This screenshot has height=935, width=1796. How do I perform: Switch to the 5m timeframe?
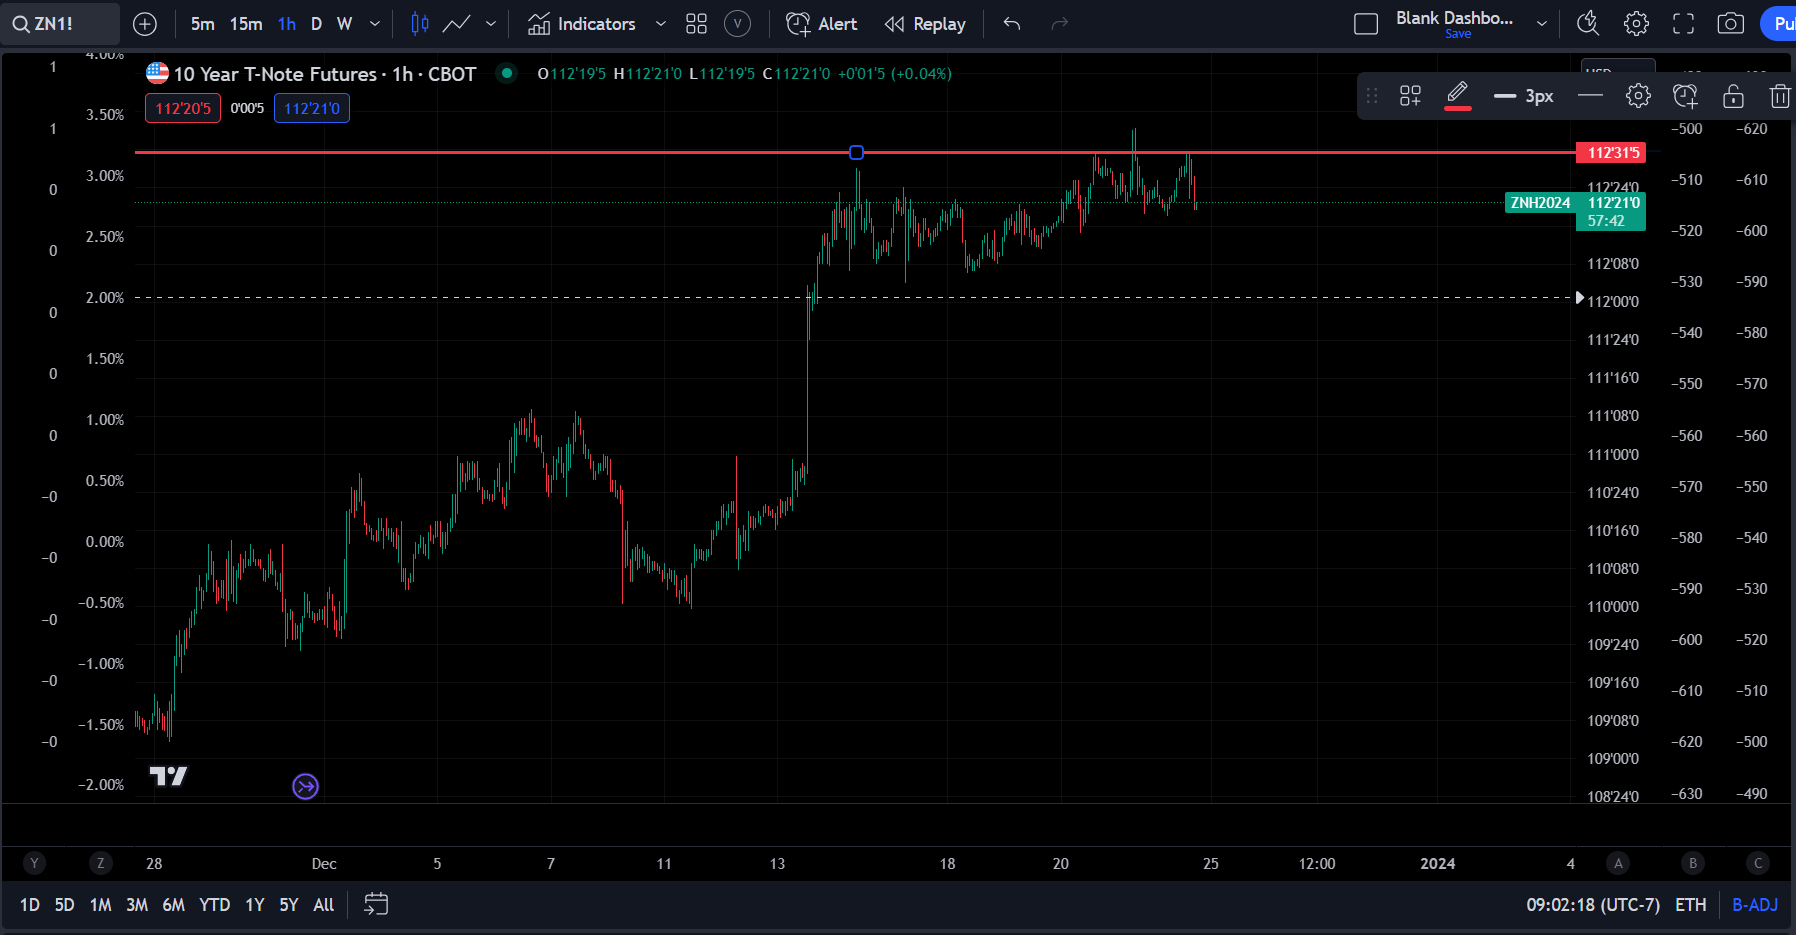tap(202, 24)
